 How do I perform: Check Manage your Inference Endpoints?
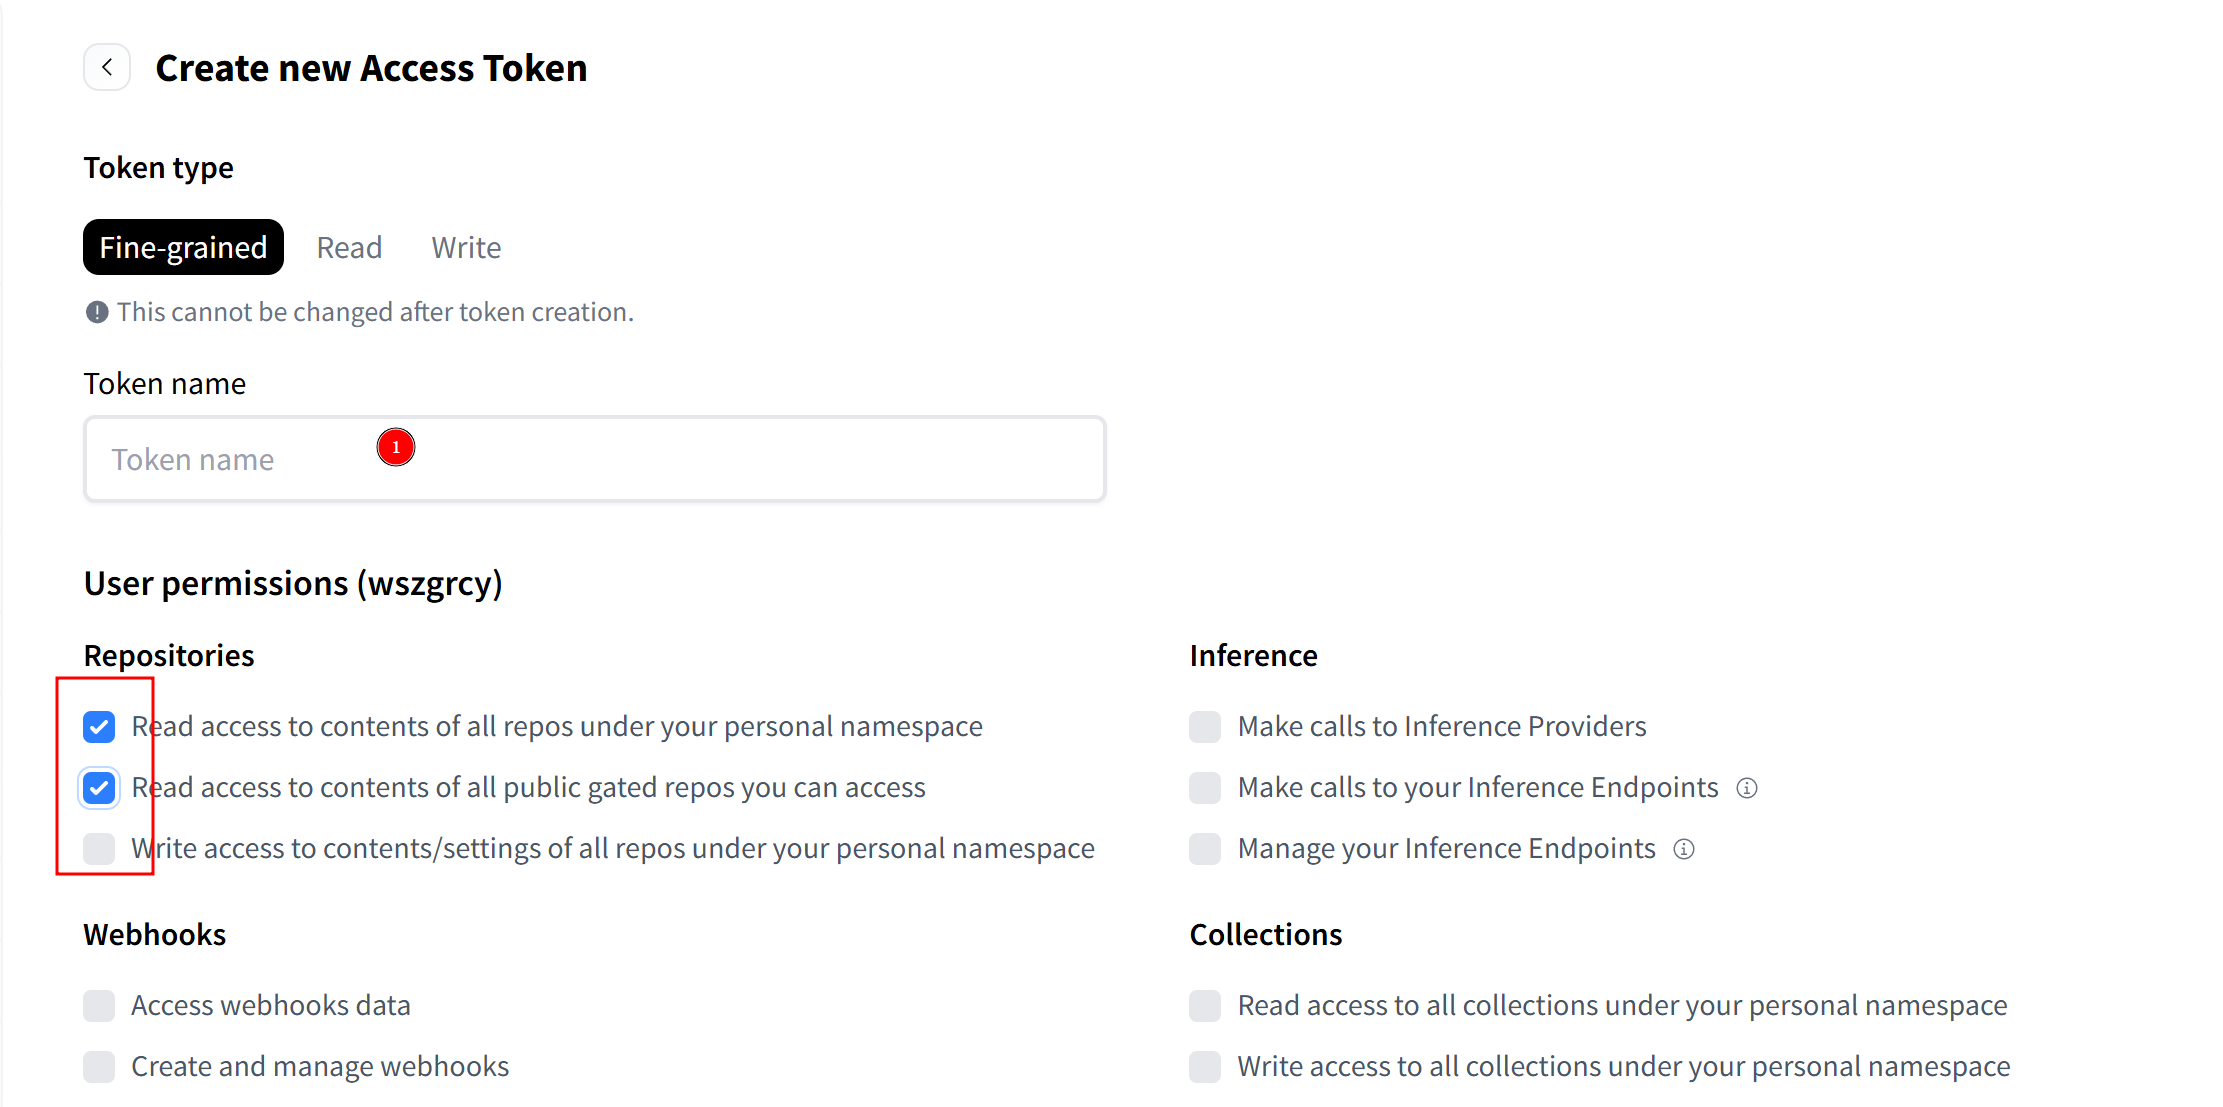pos(1205,849)
